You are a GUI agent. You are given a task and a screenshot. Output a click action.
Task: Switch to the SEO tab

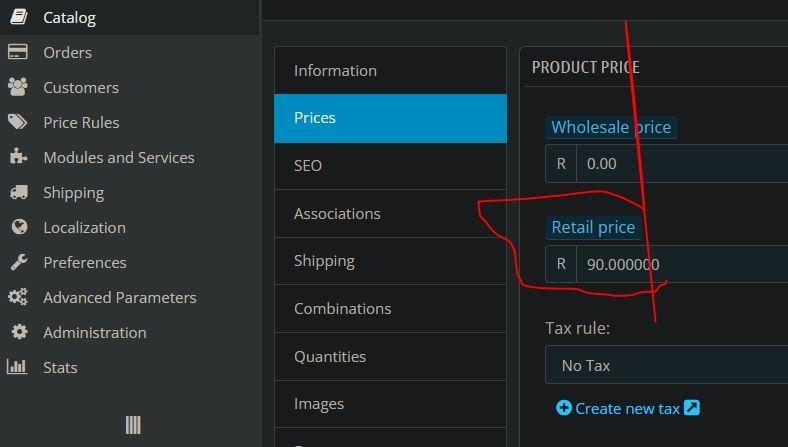pos(390,166)
